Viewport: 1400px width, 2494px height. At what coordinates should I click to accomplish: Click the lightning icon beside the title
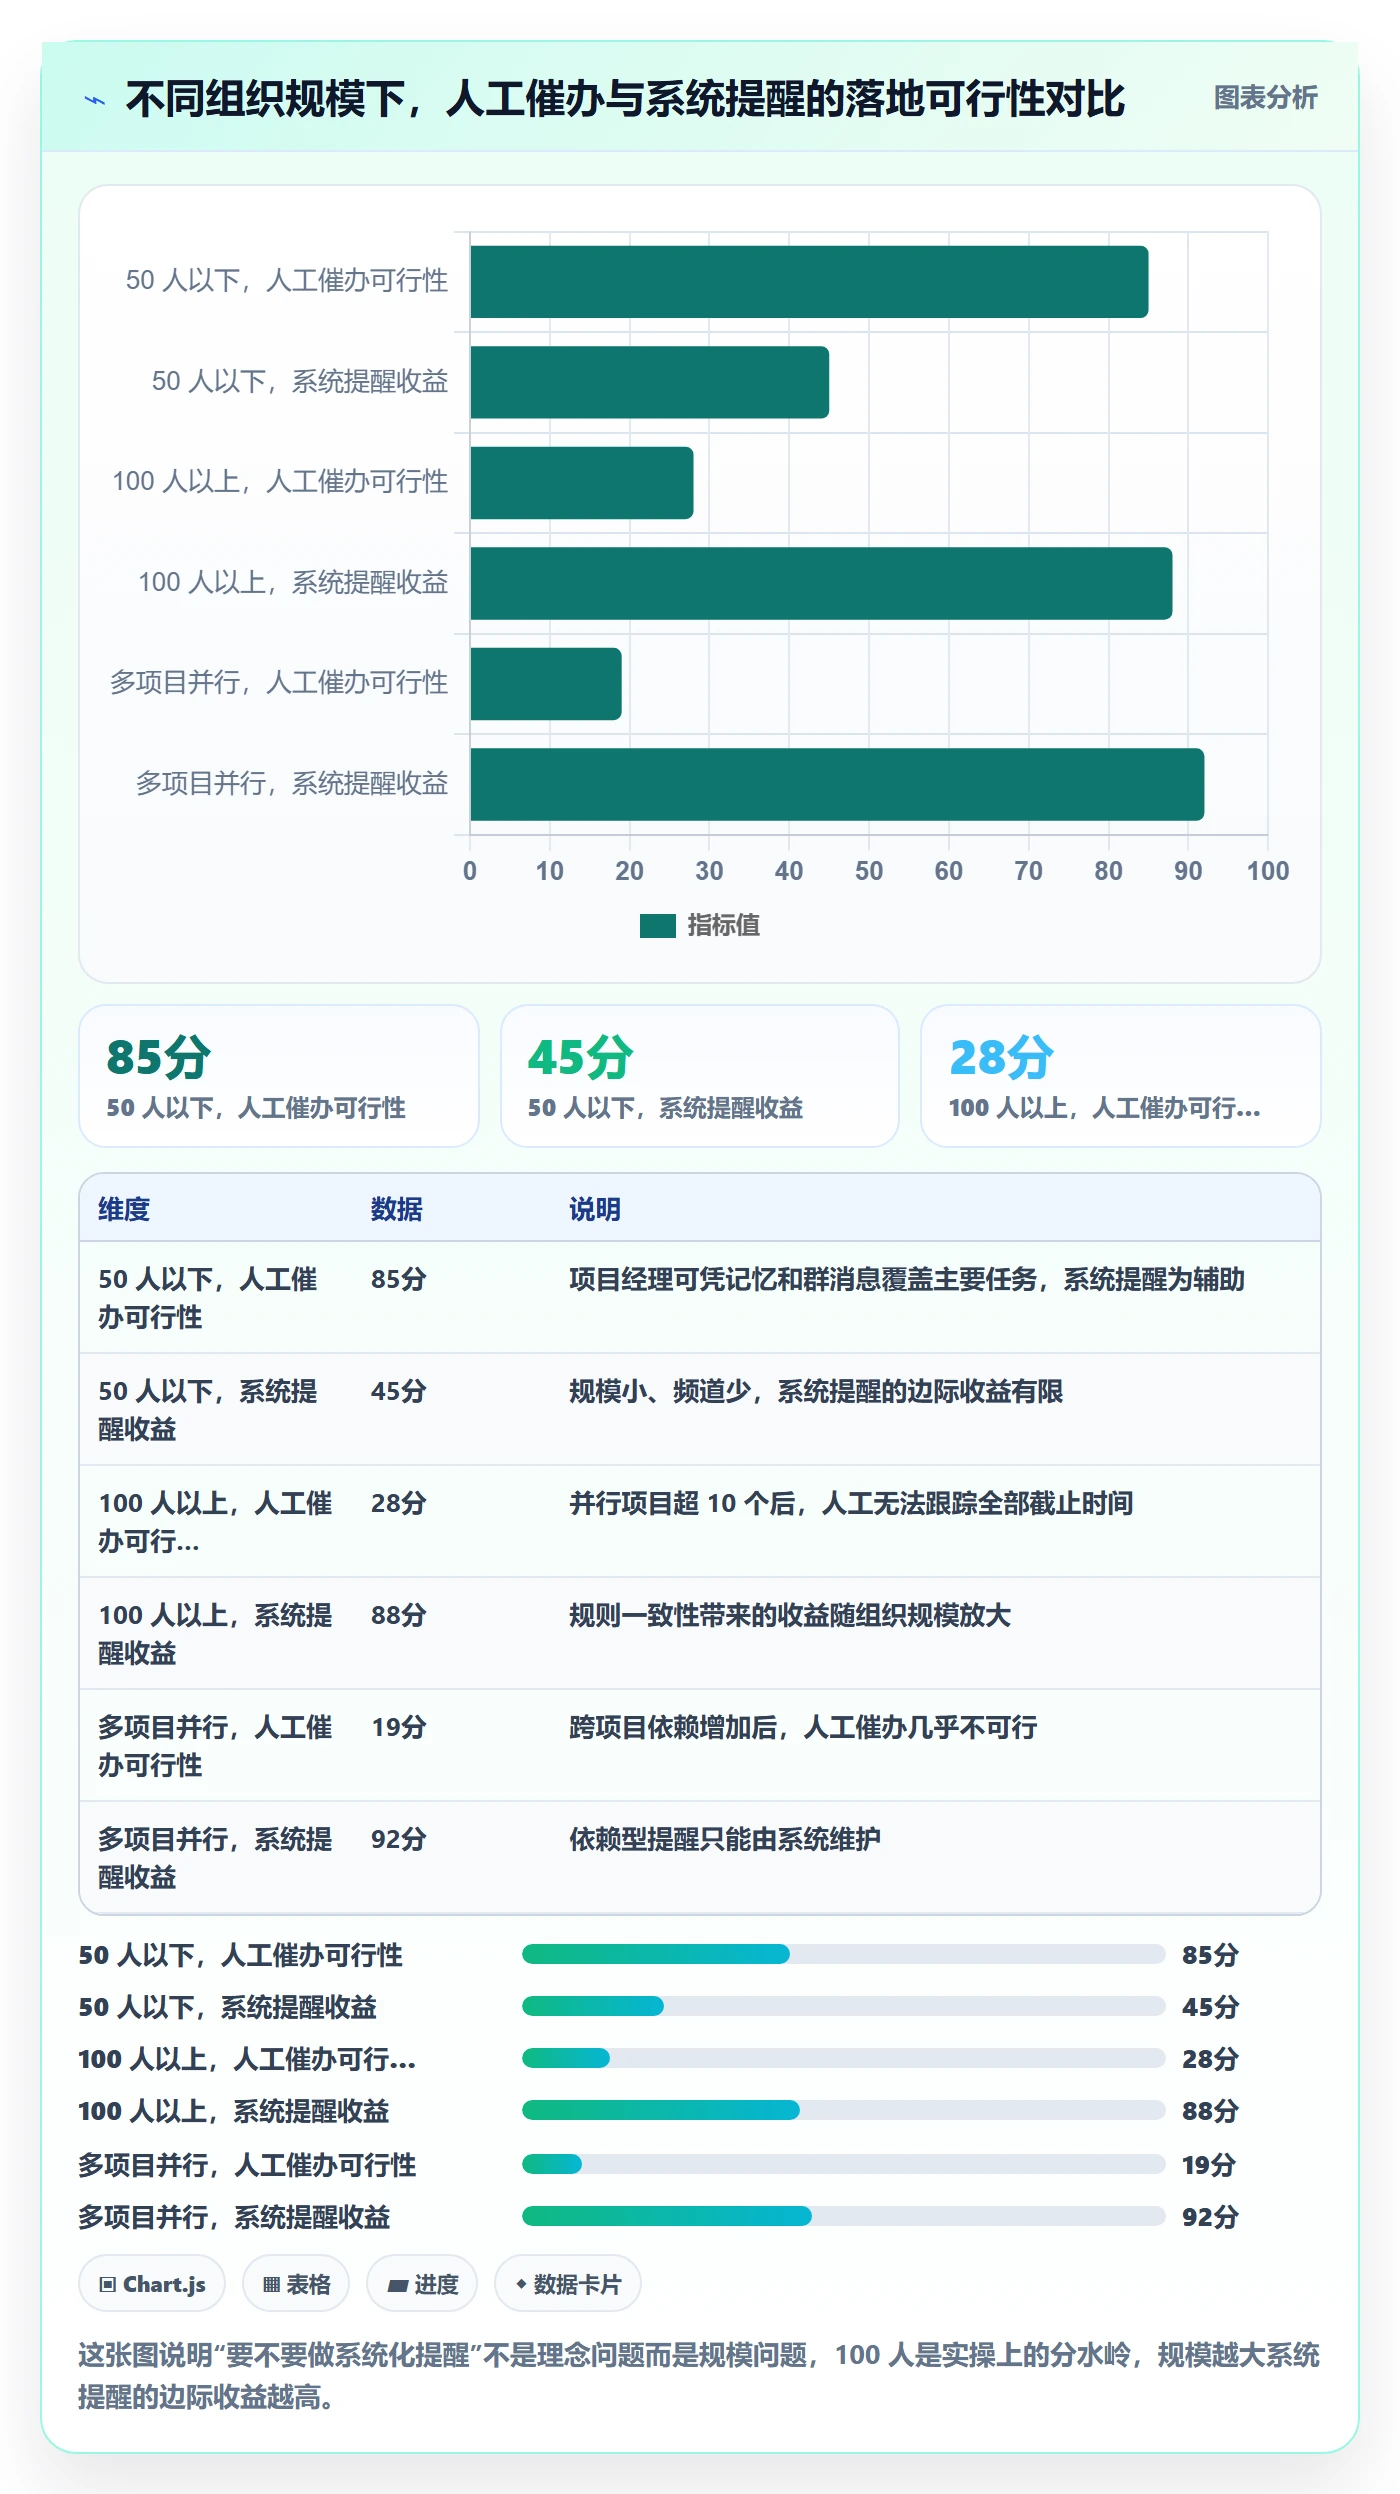tap(95, 100)
